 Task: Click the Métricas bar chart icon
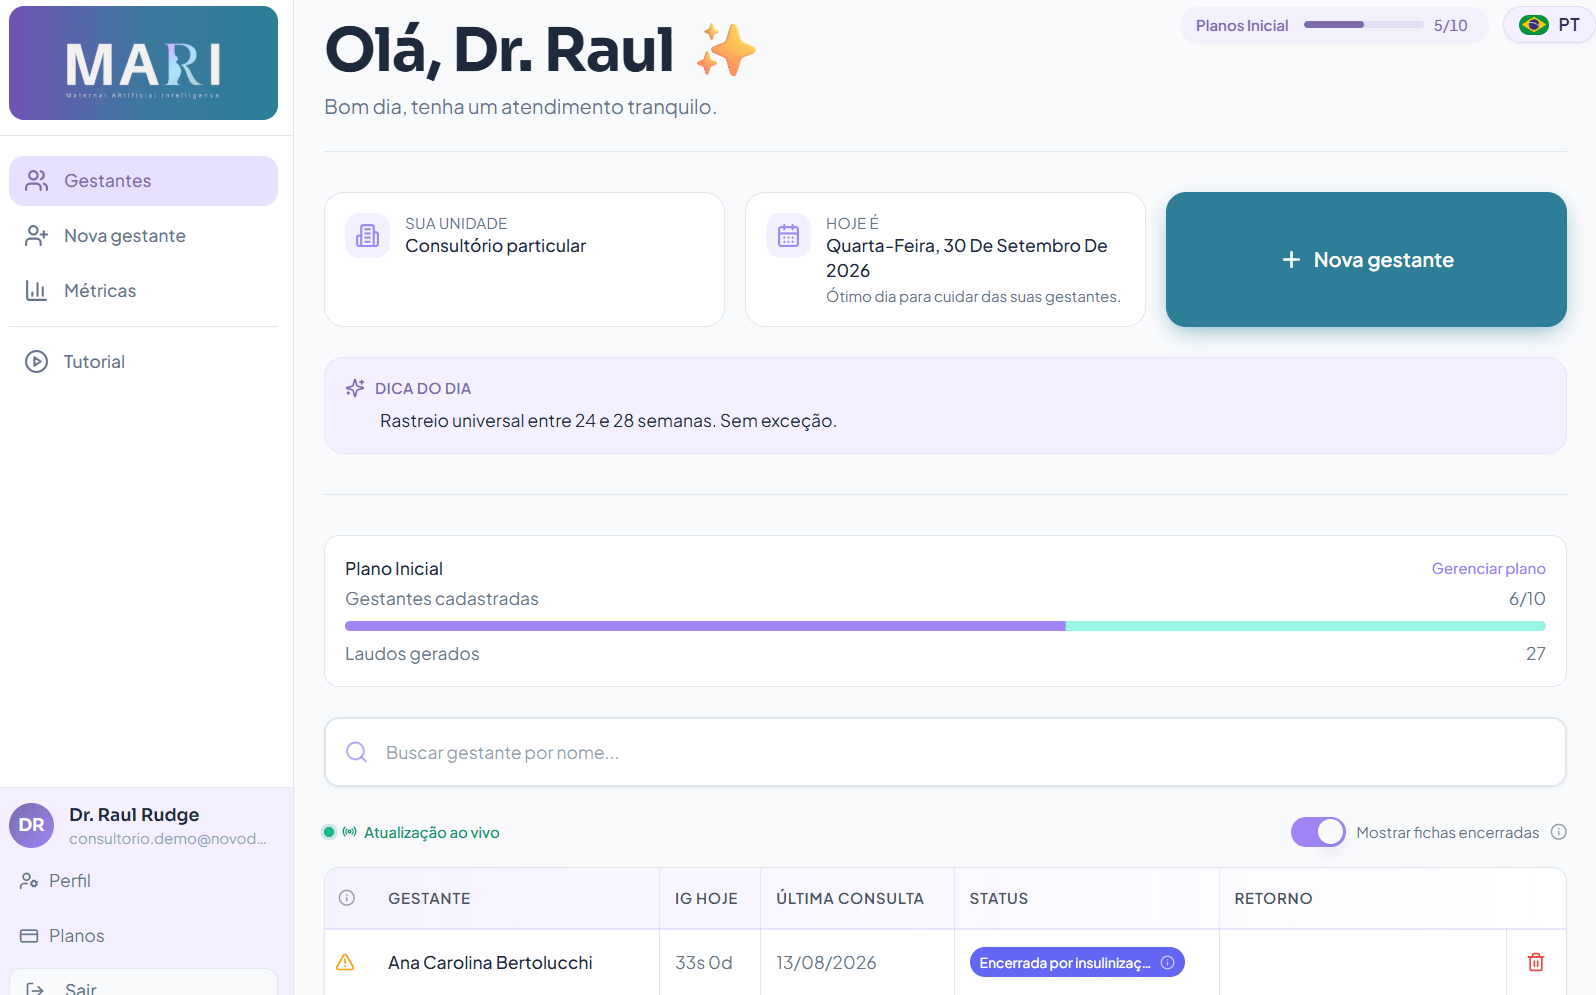36,291
